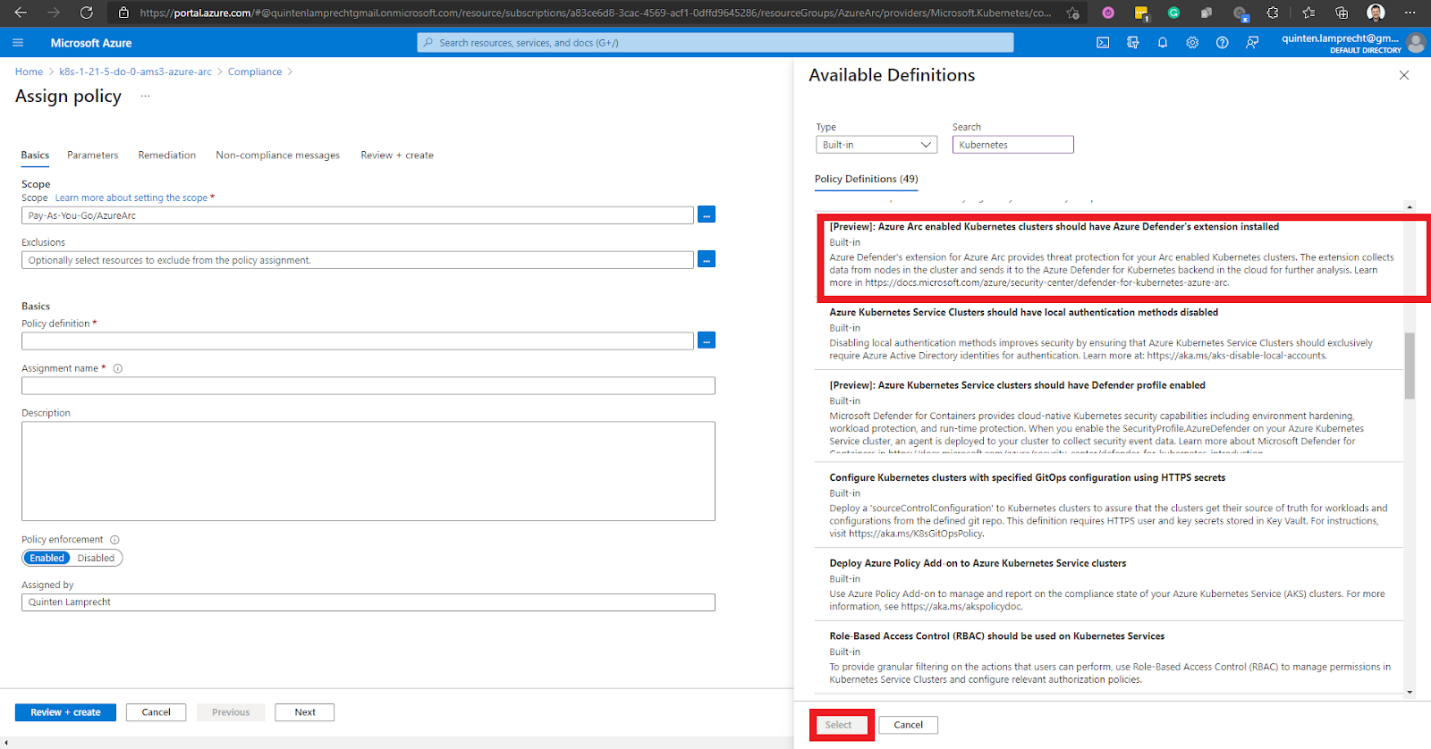
Task: Click Cancel in Assign policy footer
Action: (156, 712)
